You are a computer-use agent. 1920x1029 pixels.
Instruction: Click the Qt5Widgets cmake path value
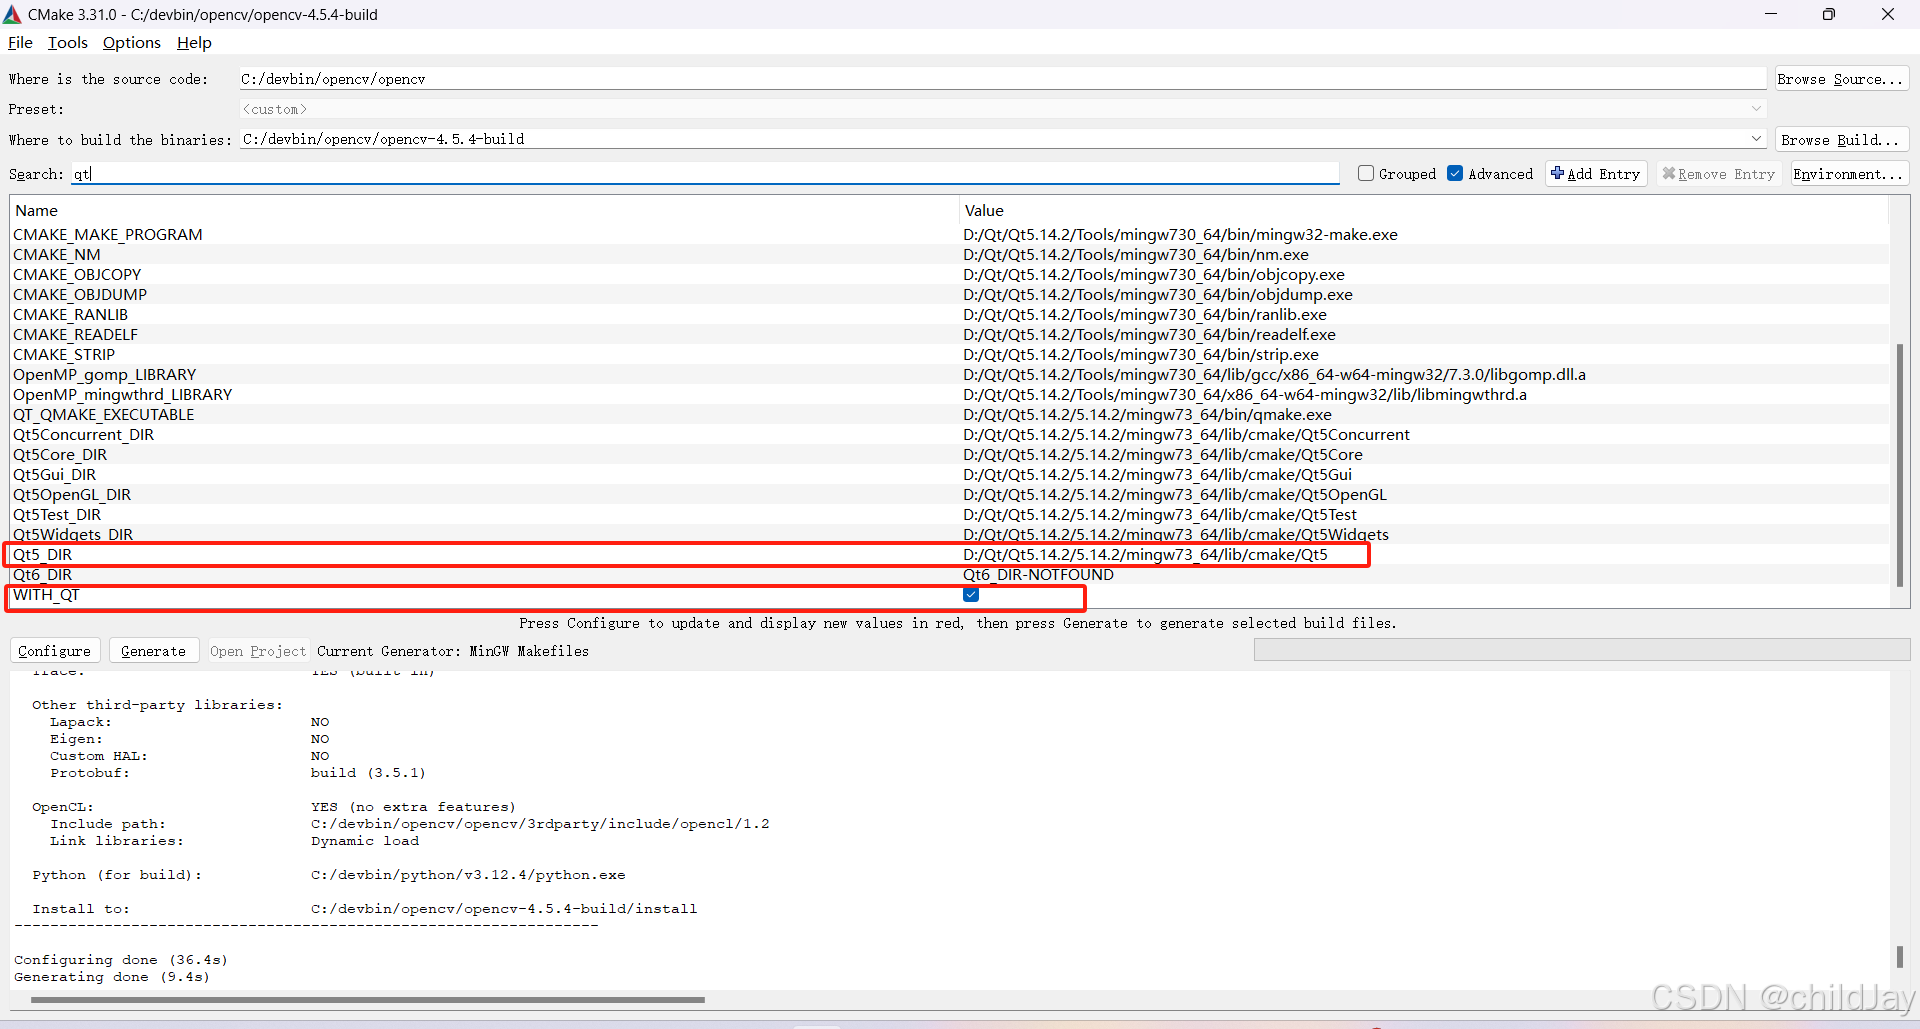pyautogui.click(x=1176, y=535)
